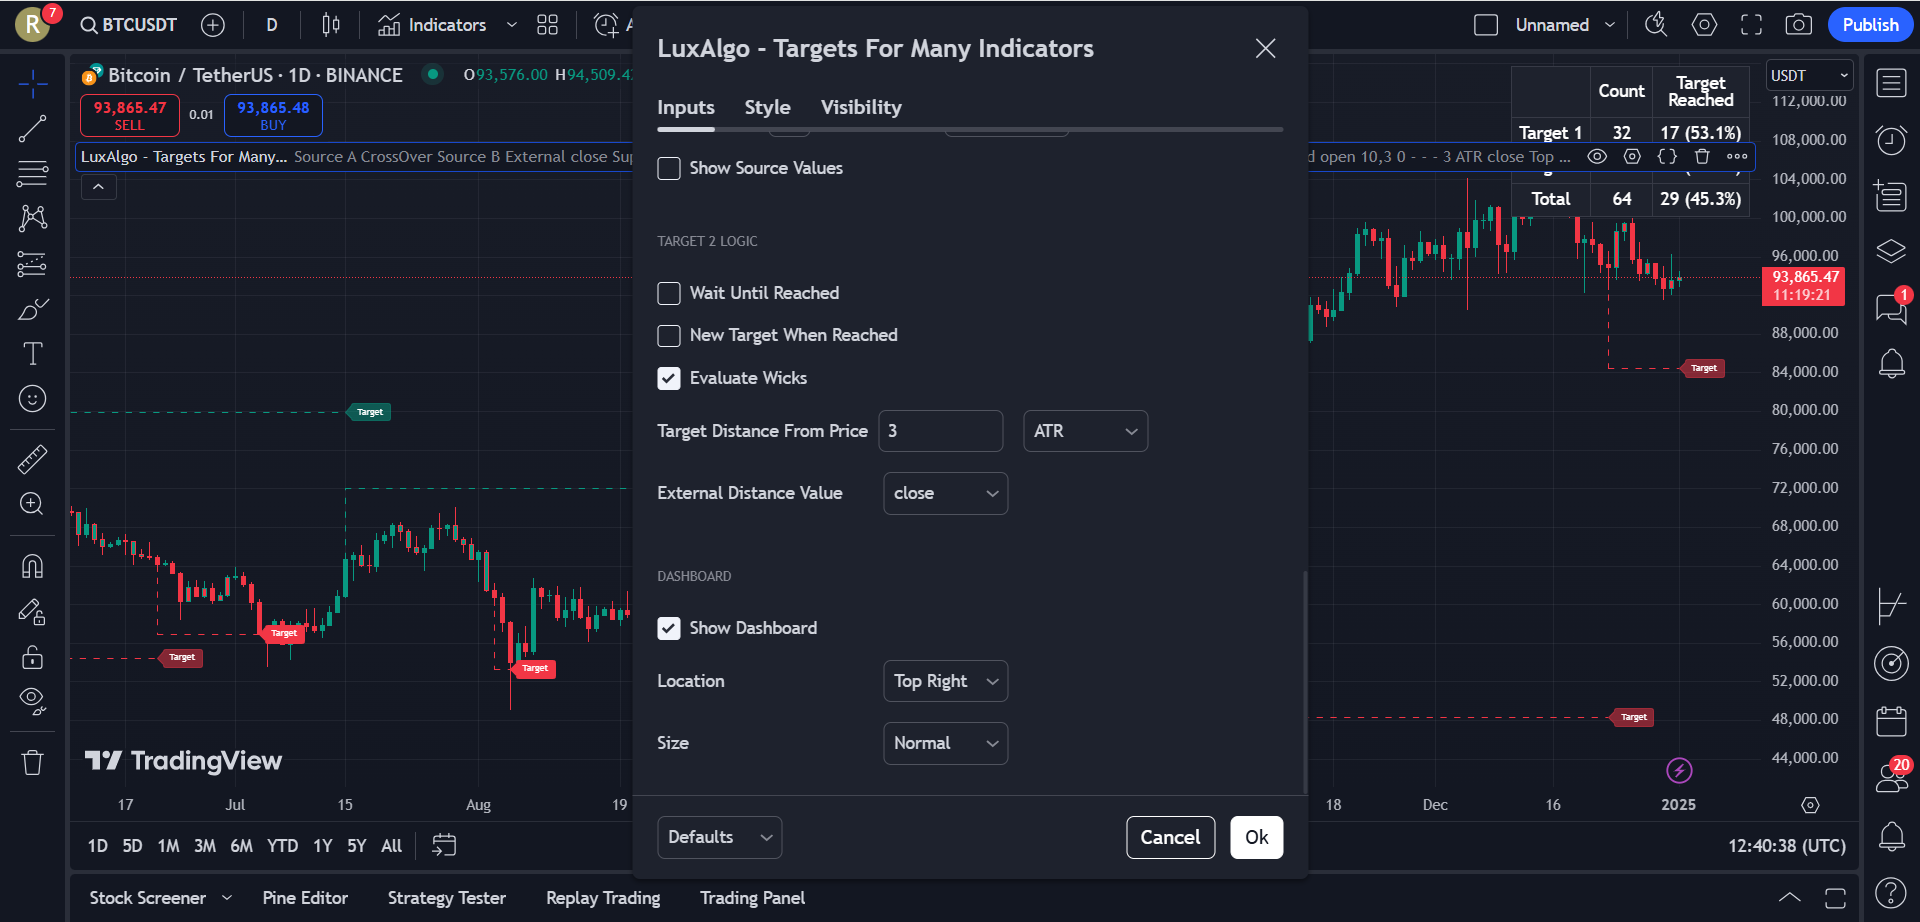Select the brush drawing tool
Viewport: 1920px width, 922px height.
[x=32, y=309]
